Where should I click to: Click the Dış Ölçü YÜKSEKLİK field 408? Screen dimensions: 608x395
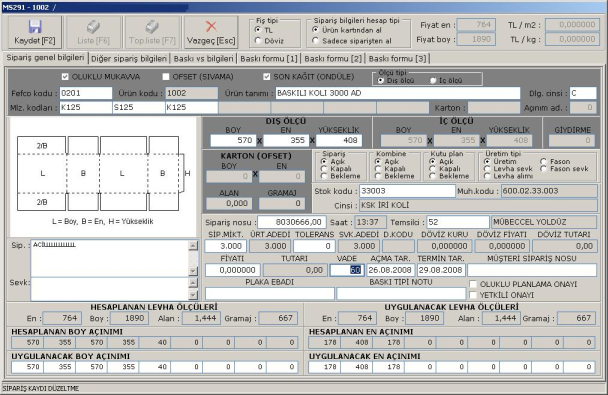coord(339,140)
